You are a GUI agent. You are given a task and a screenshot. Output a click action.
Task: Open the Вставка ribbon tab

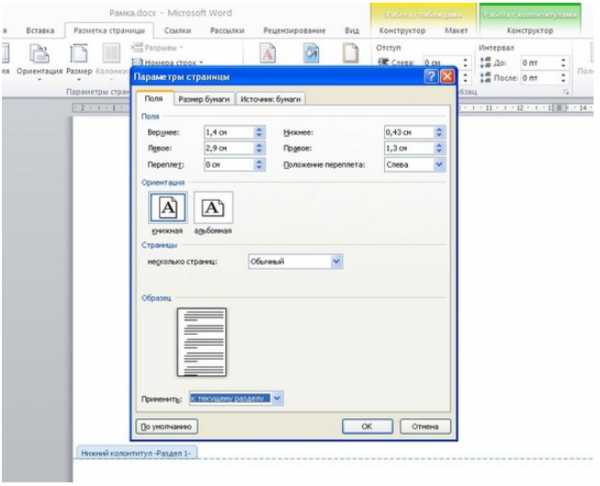point(40,31)
